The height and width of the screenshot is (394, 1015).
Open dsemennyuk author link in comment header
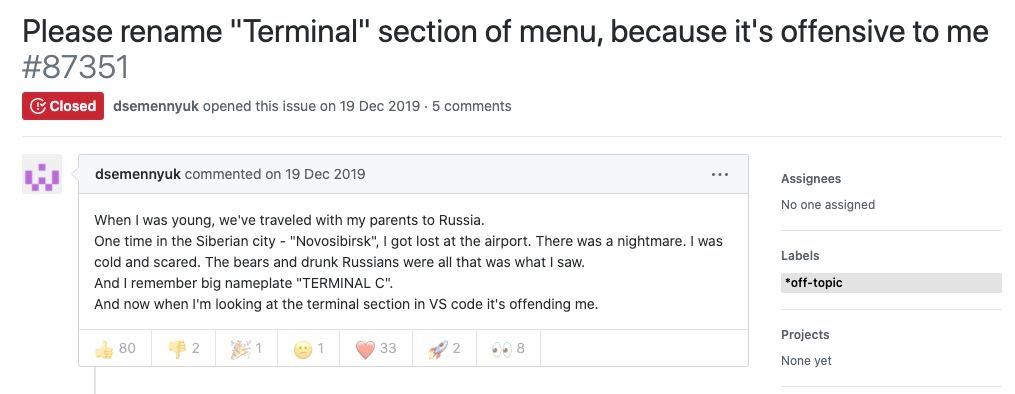point(138,174)
